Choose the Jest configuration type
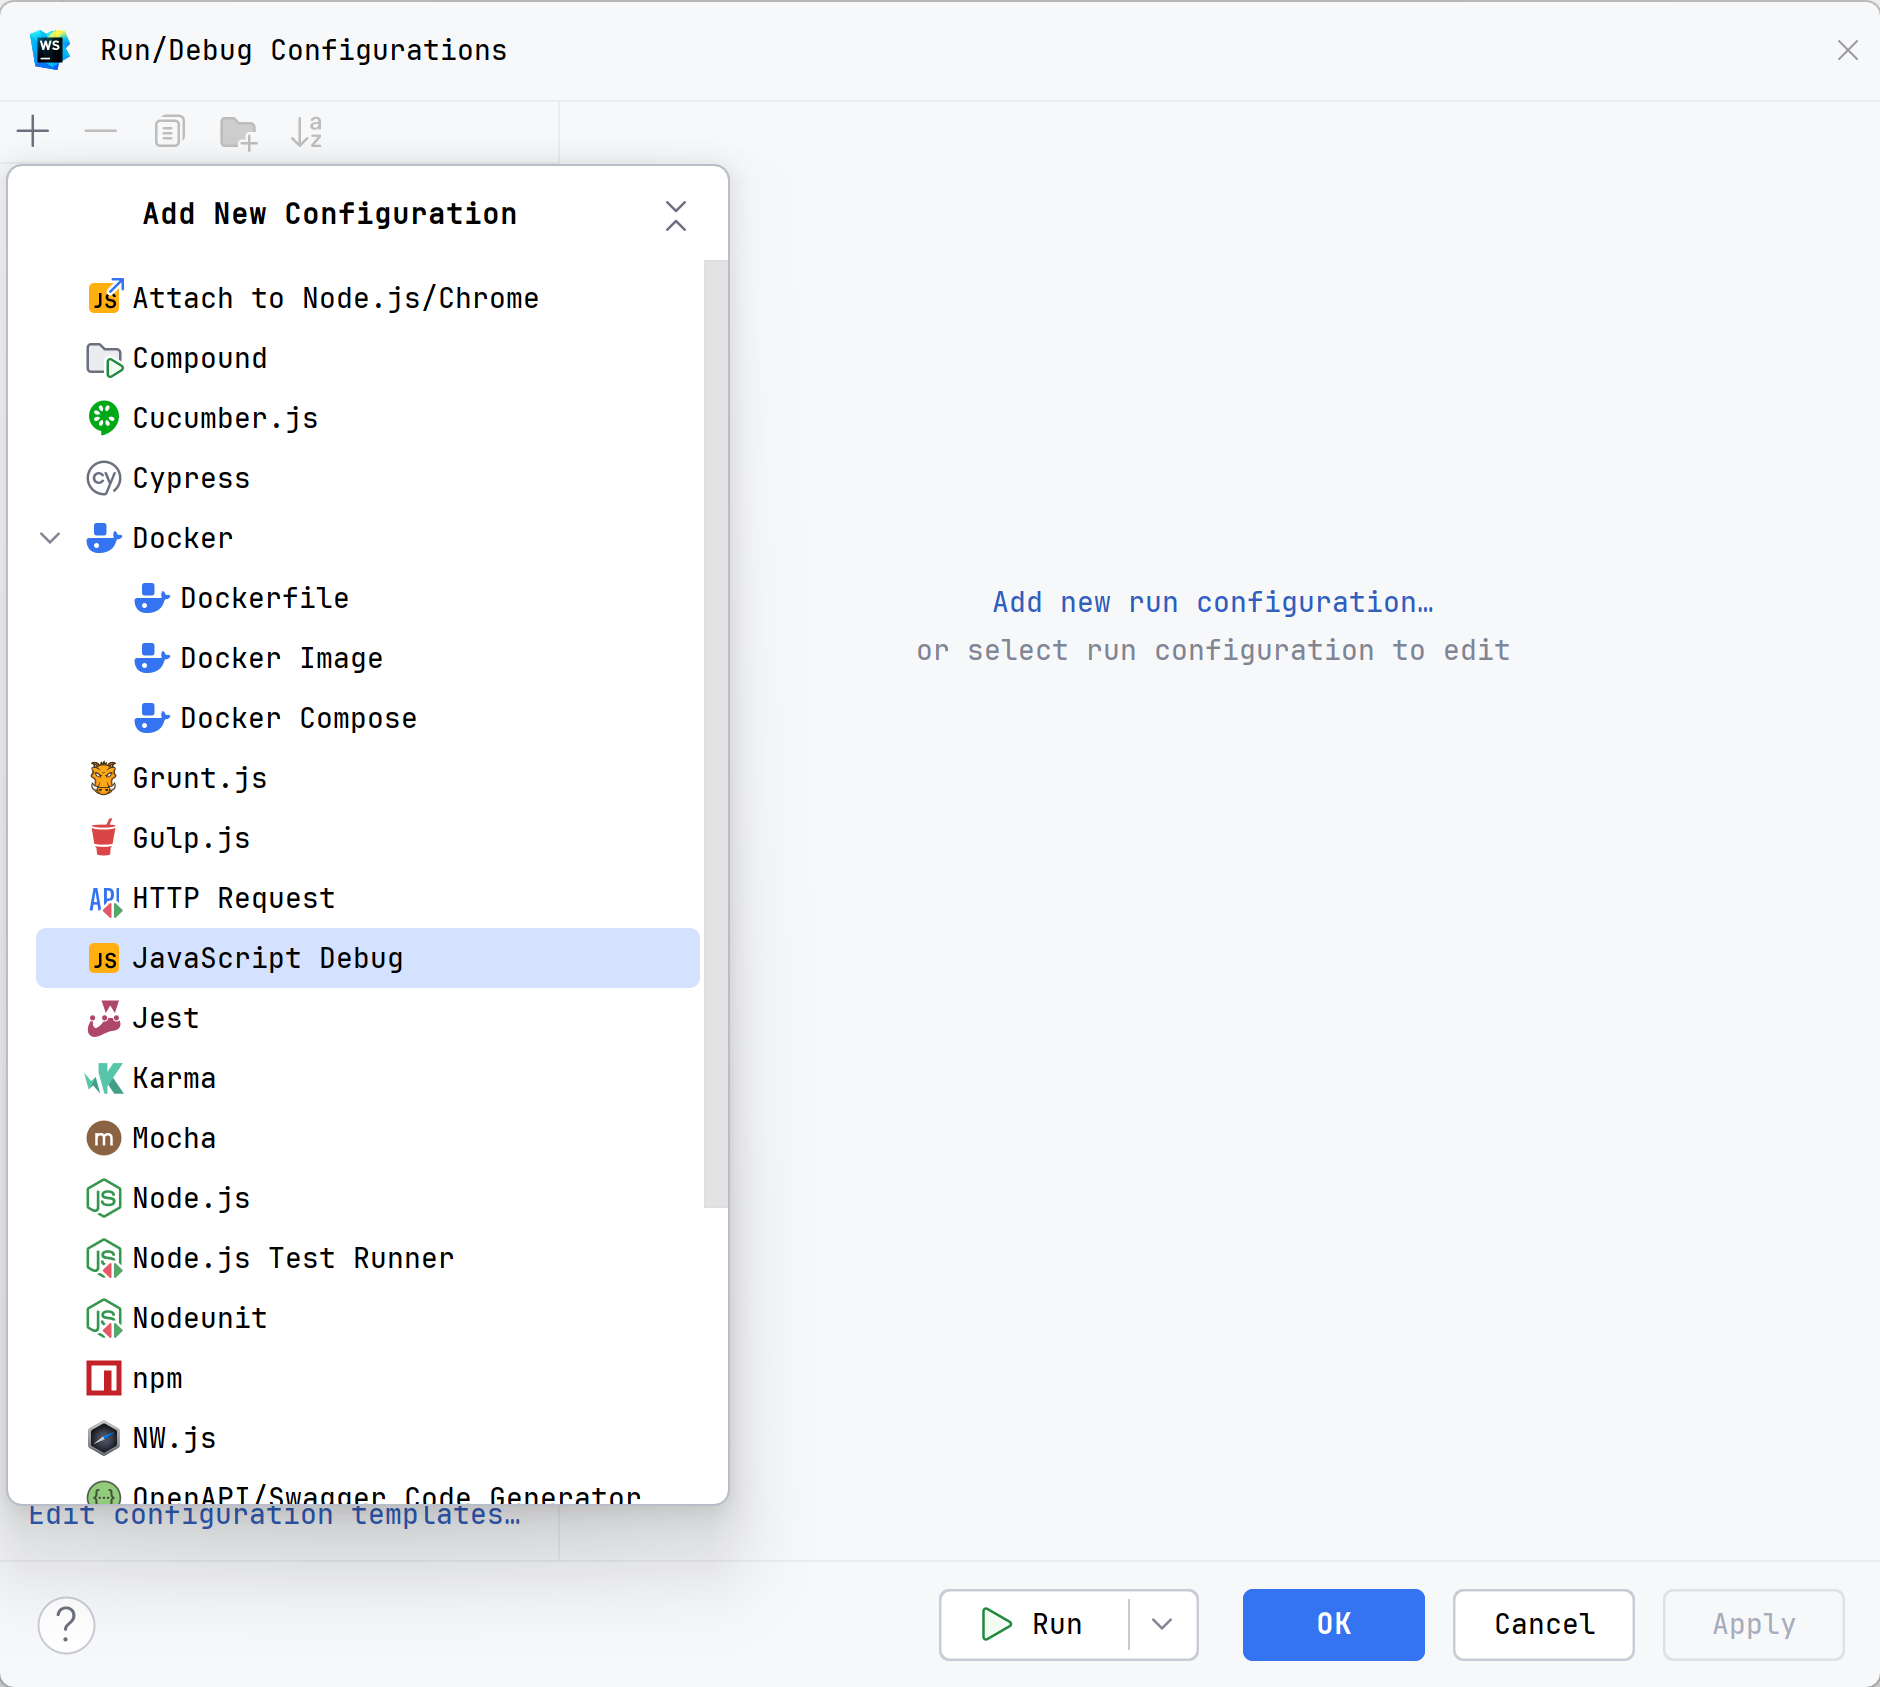 (x=166, y=1018)
